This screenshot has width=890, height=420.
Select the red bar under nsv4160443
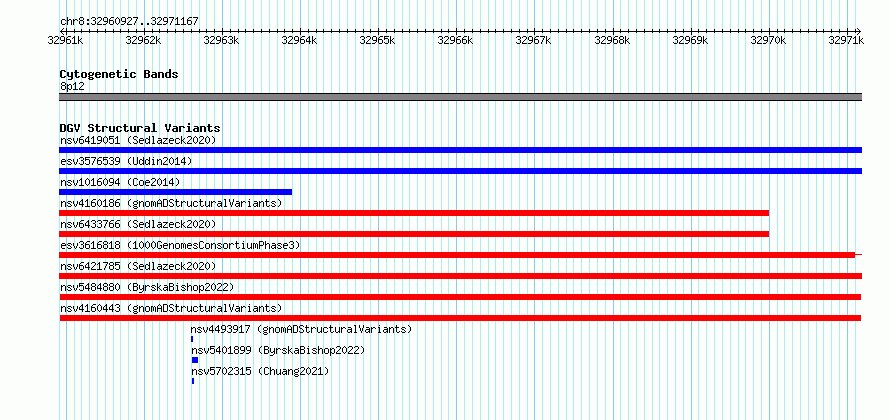pyautogui.click(x=460, y=318)
